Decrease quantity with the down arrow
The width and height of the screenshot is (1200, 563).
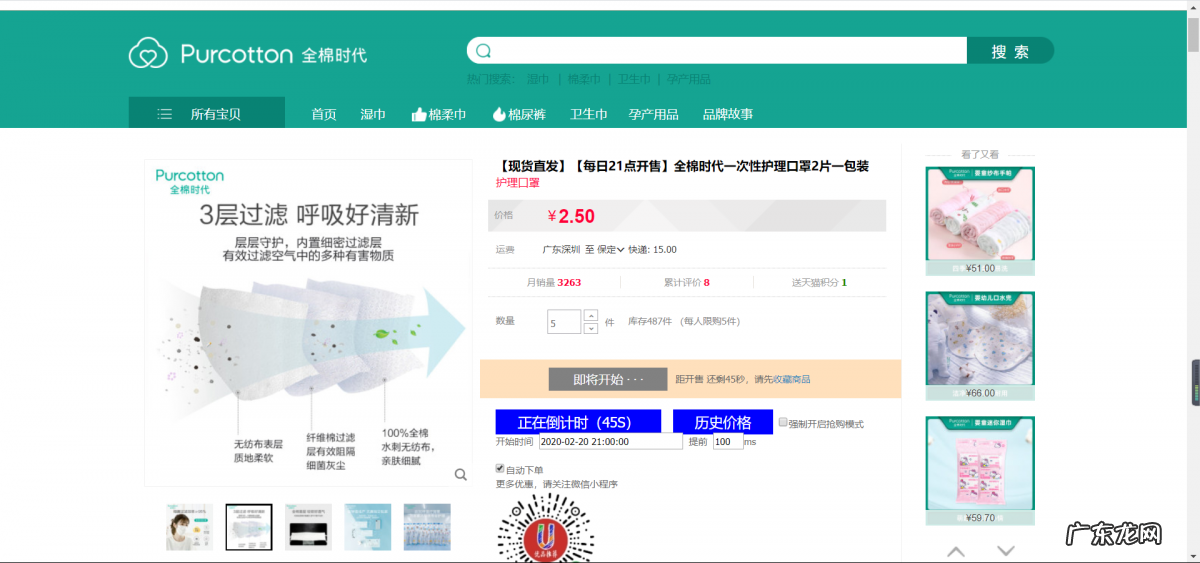point(590,328)
